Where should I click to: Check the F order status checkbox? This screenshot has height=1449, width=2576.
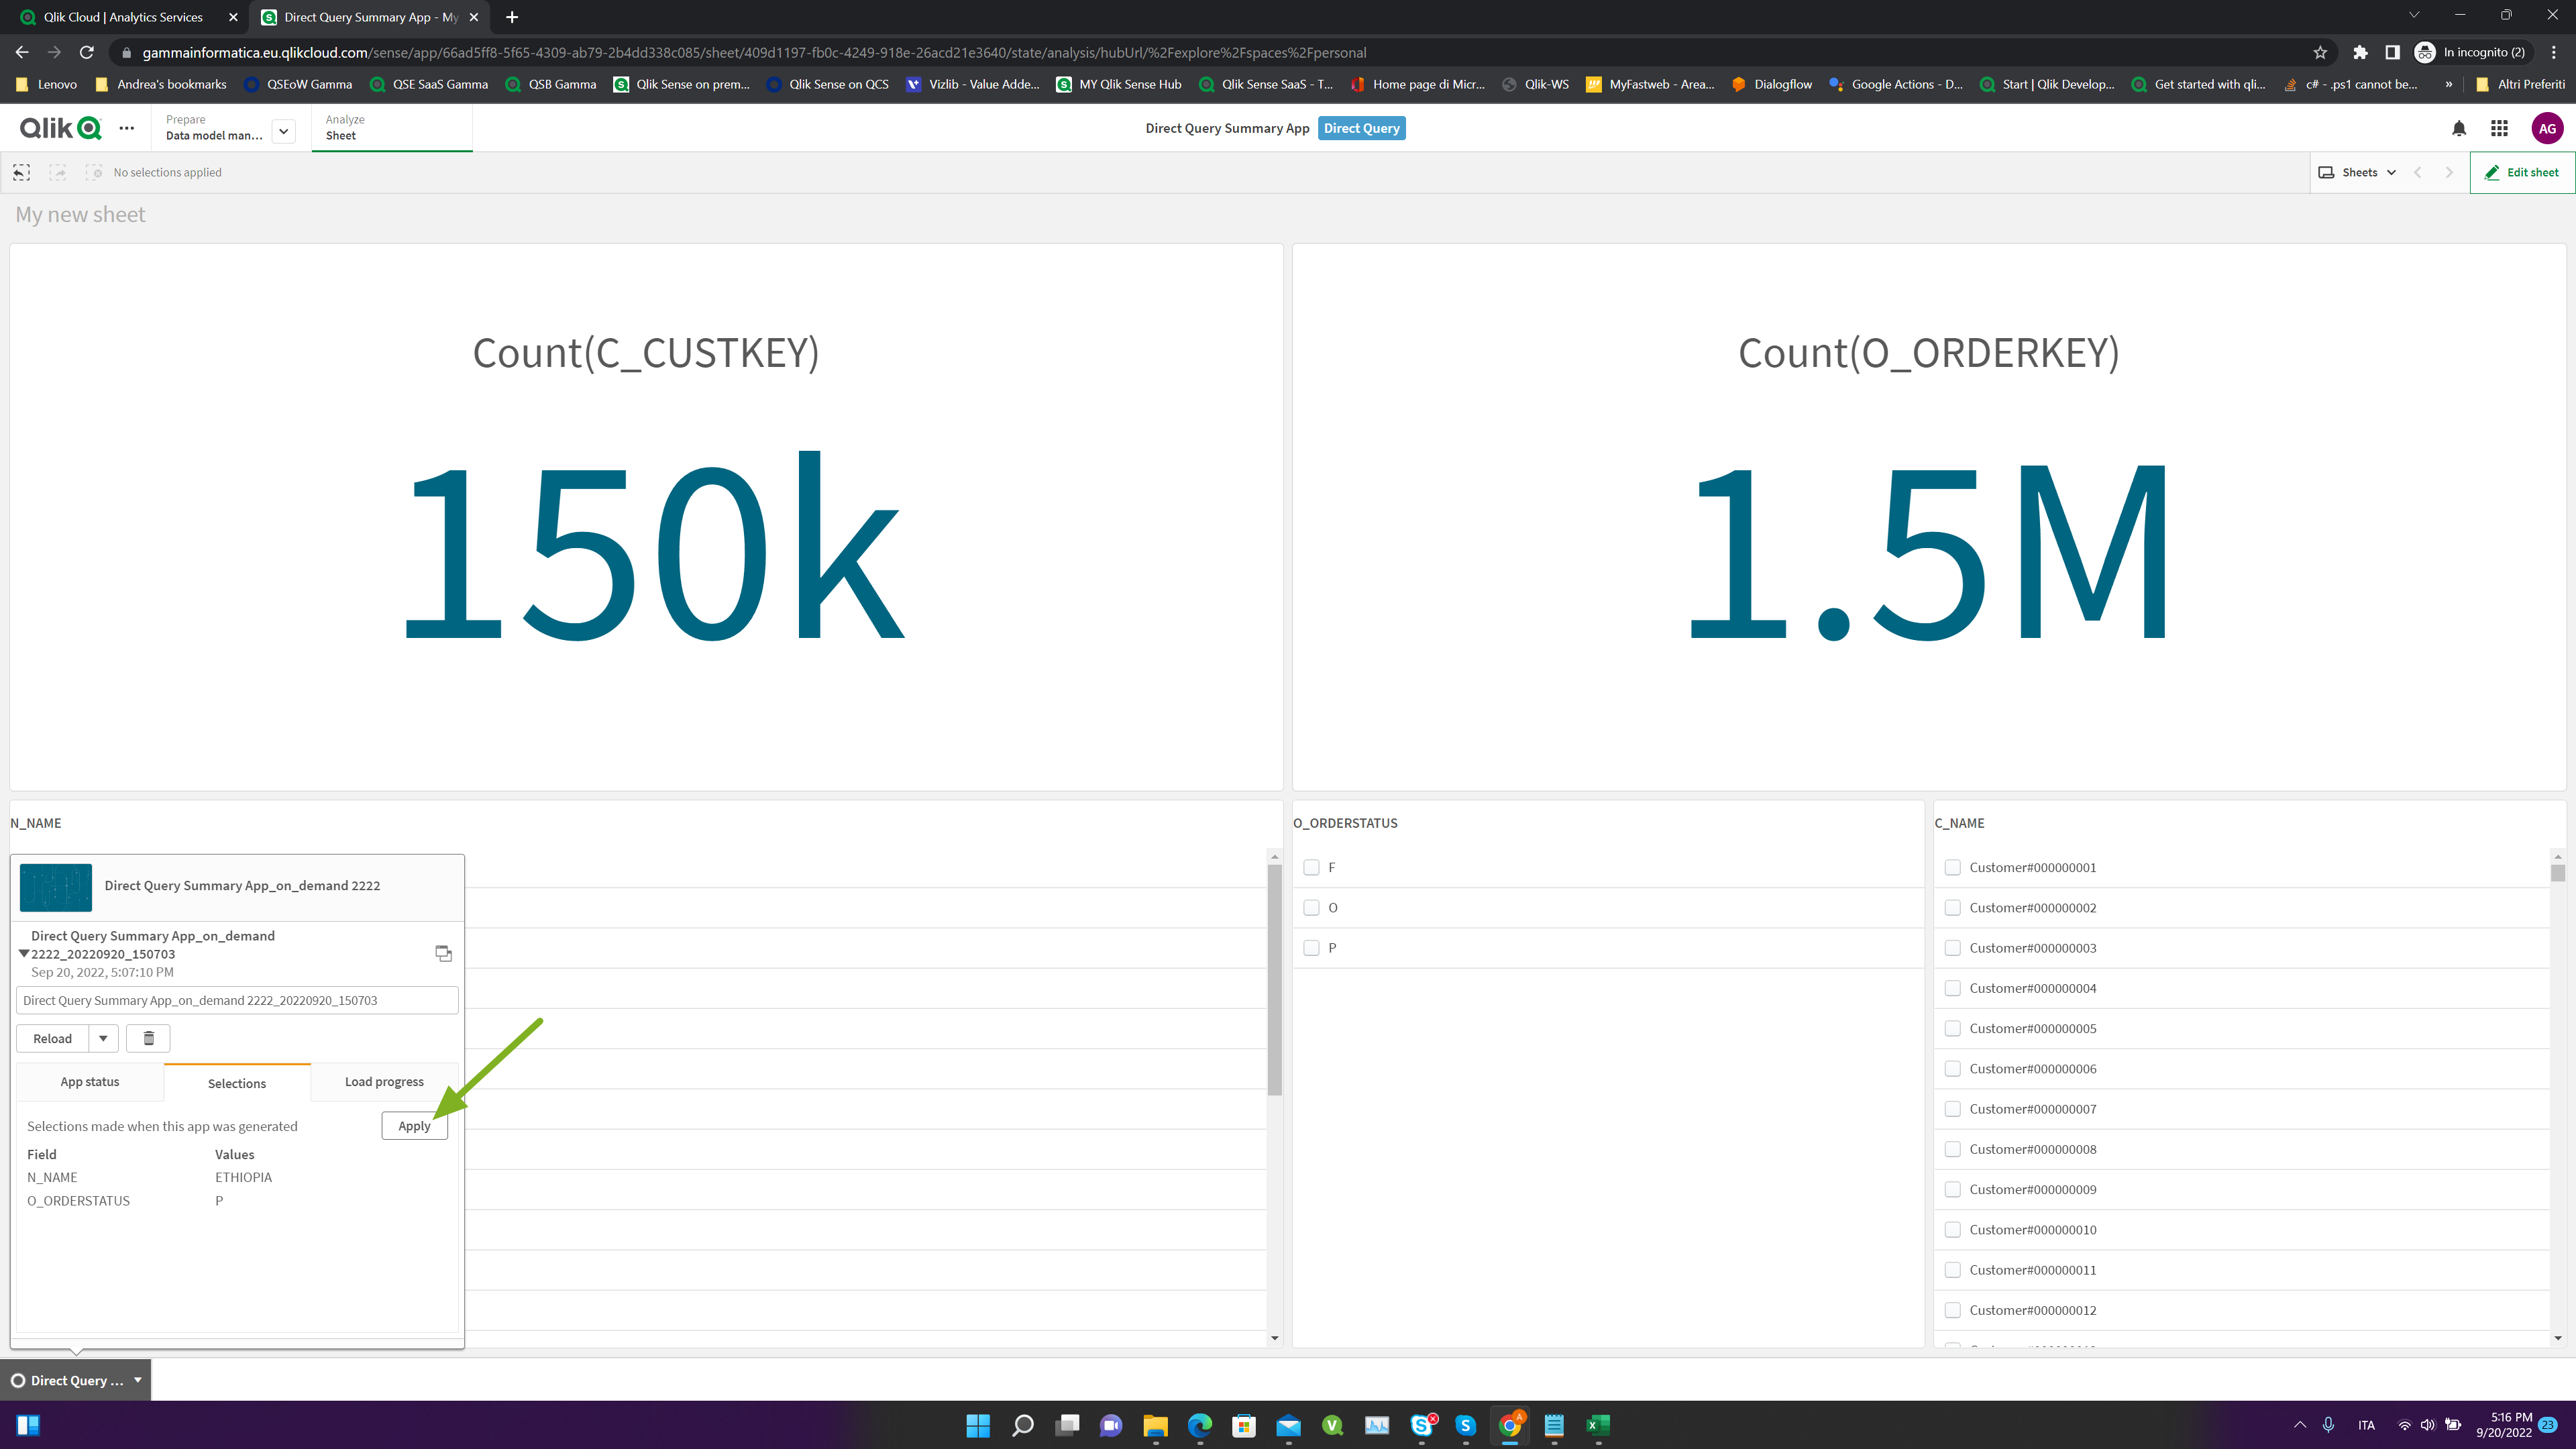(x=1311, y=867)
